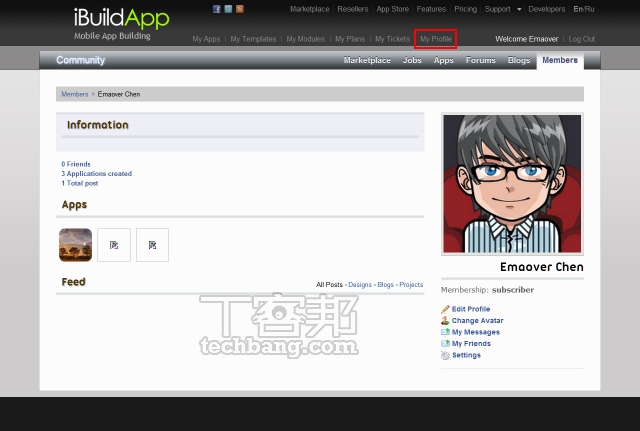The image size is (640, 431).
Task: Open the Blogs community tab
Action: point(518,60)
